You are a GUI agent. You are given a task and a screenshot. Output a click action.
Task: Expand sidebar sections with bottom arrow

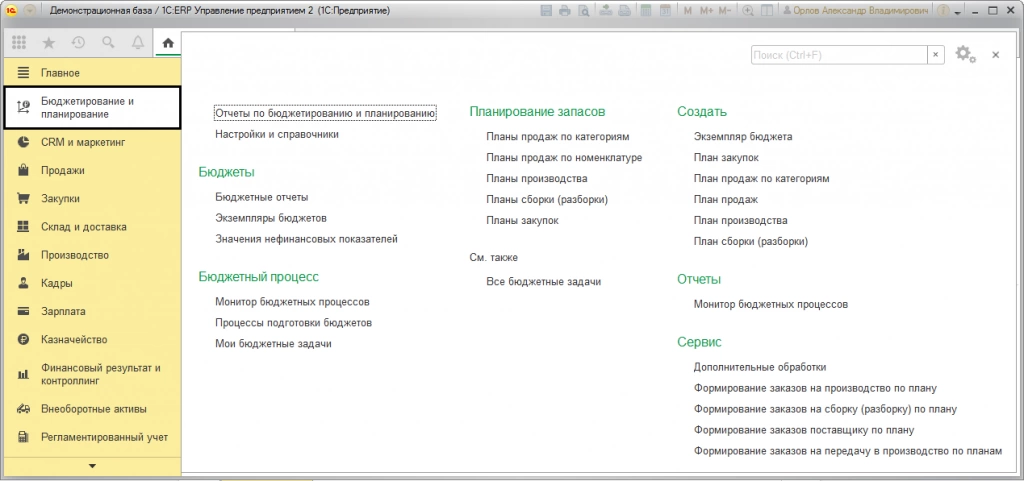[92, 466]
